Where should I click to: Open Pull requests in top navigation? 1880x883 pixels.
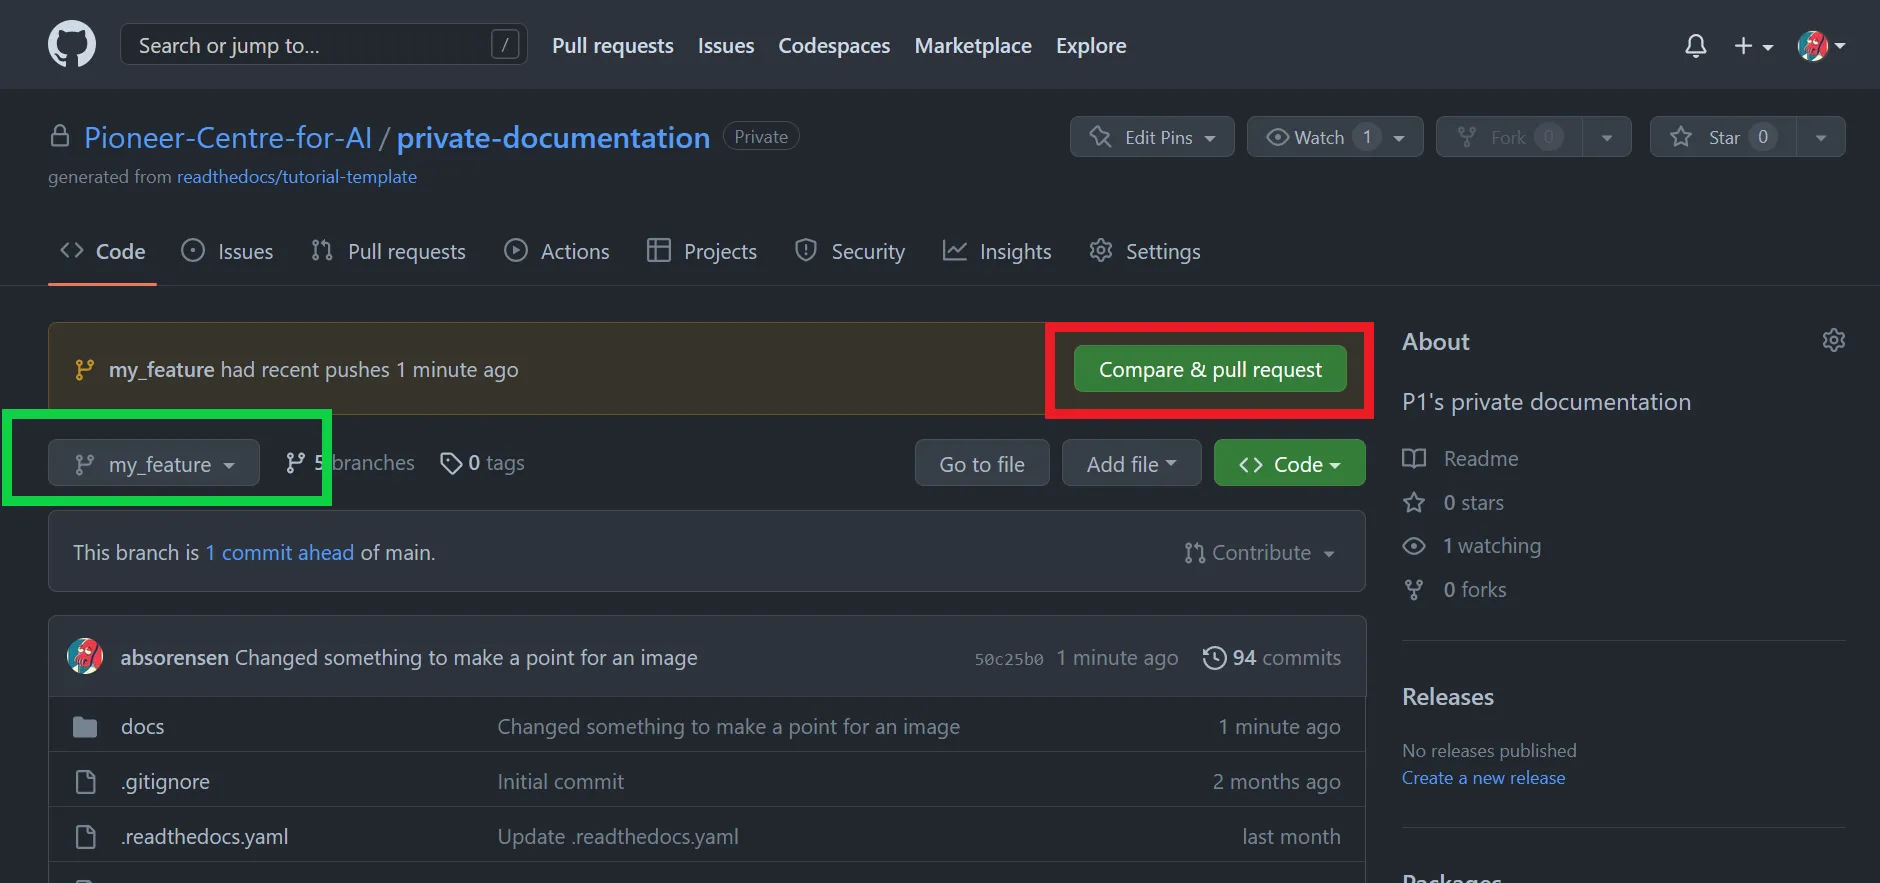(x=612, y=46)
